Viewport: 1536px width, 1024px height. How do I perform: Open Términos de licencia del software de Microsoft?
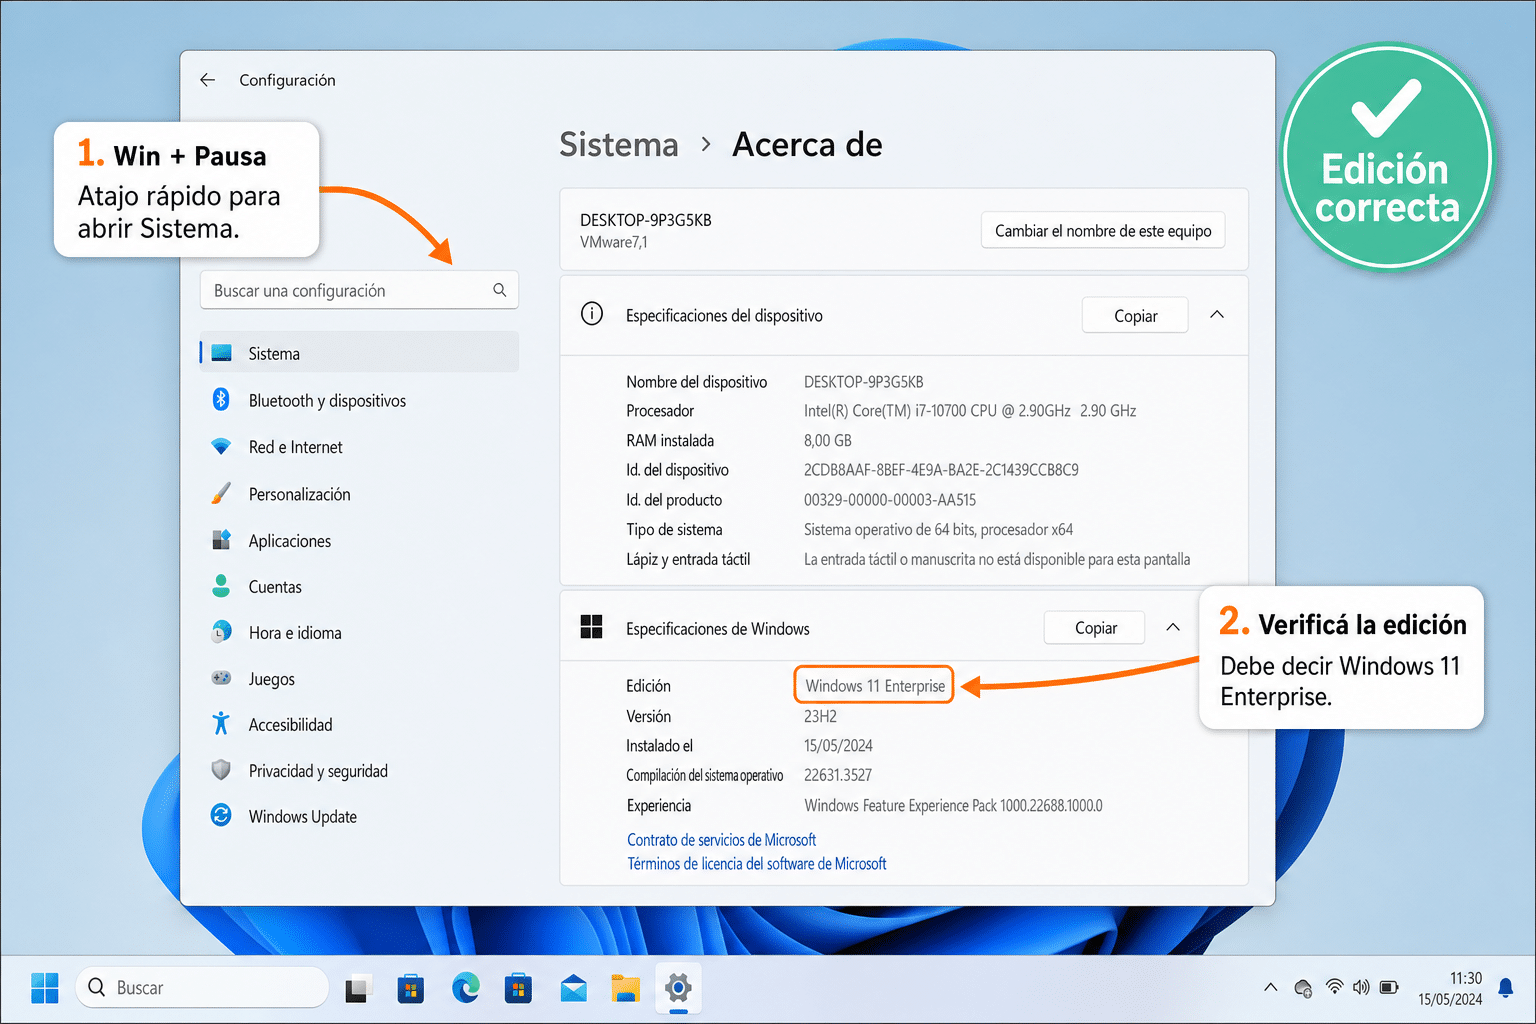[757, 864]
